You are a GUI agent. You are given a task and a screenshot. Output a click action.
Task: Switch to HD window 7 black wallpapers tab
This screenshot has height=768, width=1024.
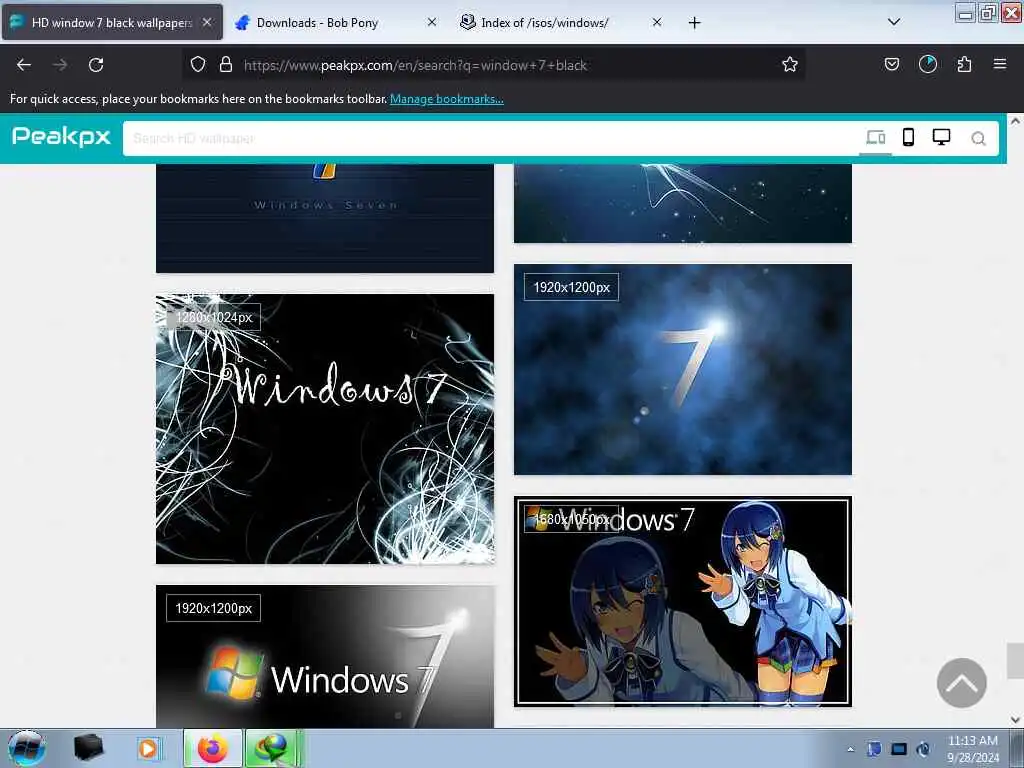[112, 22]
